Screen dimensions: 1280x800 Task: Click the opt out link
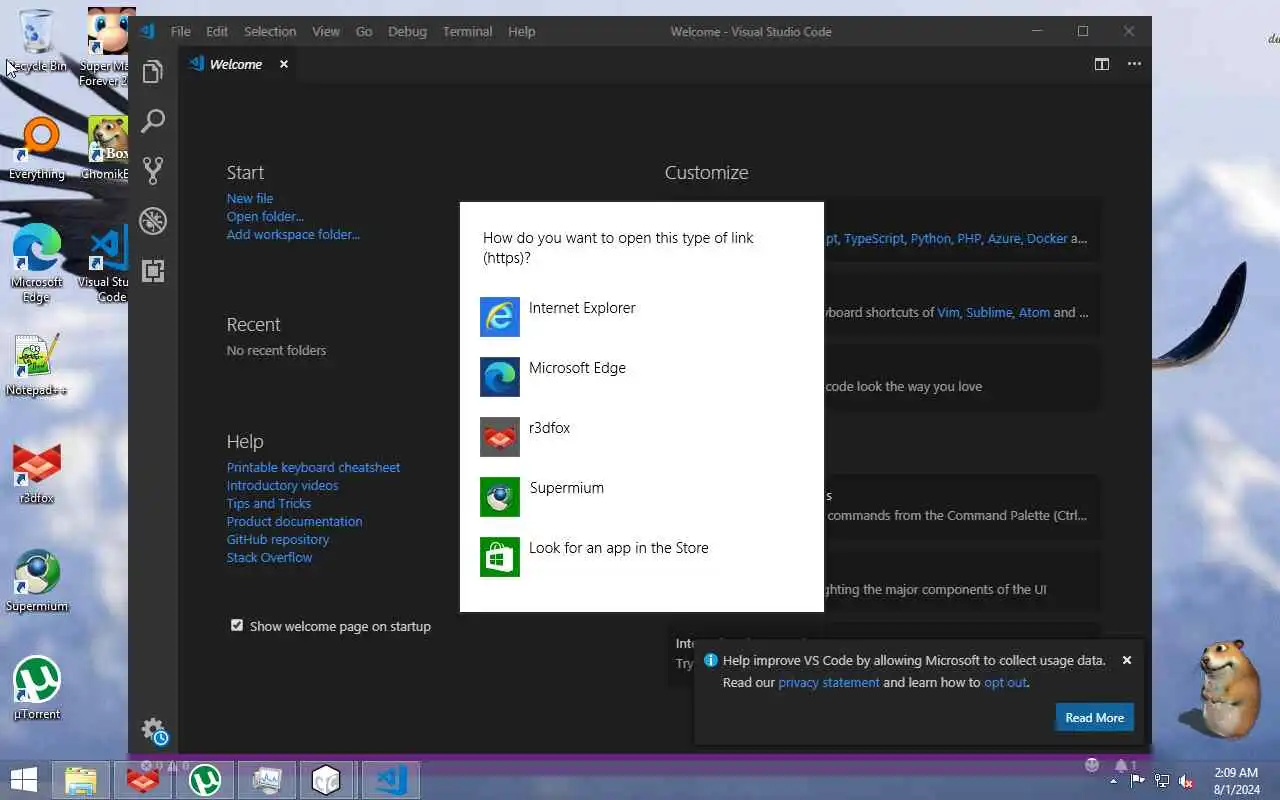[x=1005, y=682]
